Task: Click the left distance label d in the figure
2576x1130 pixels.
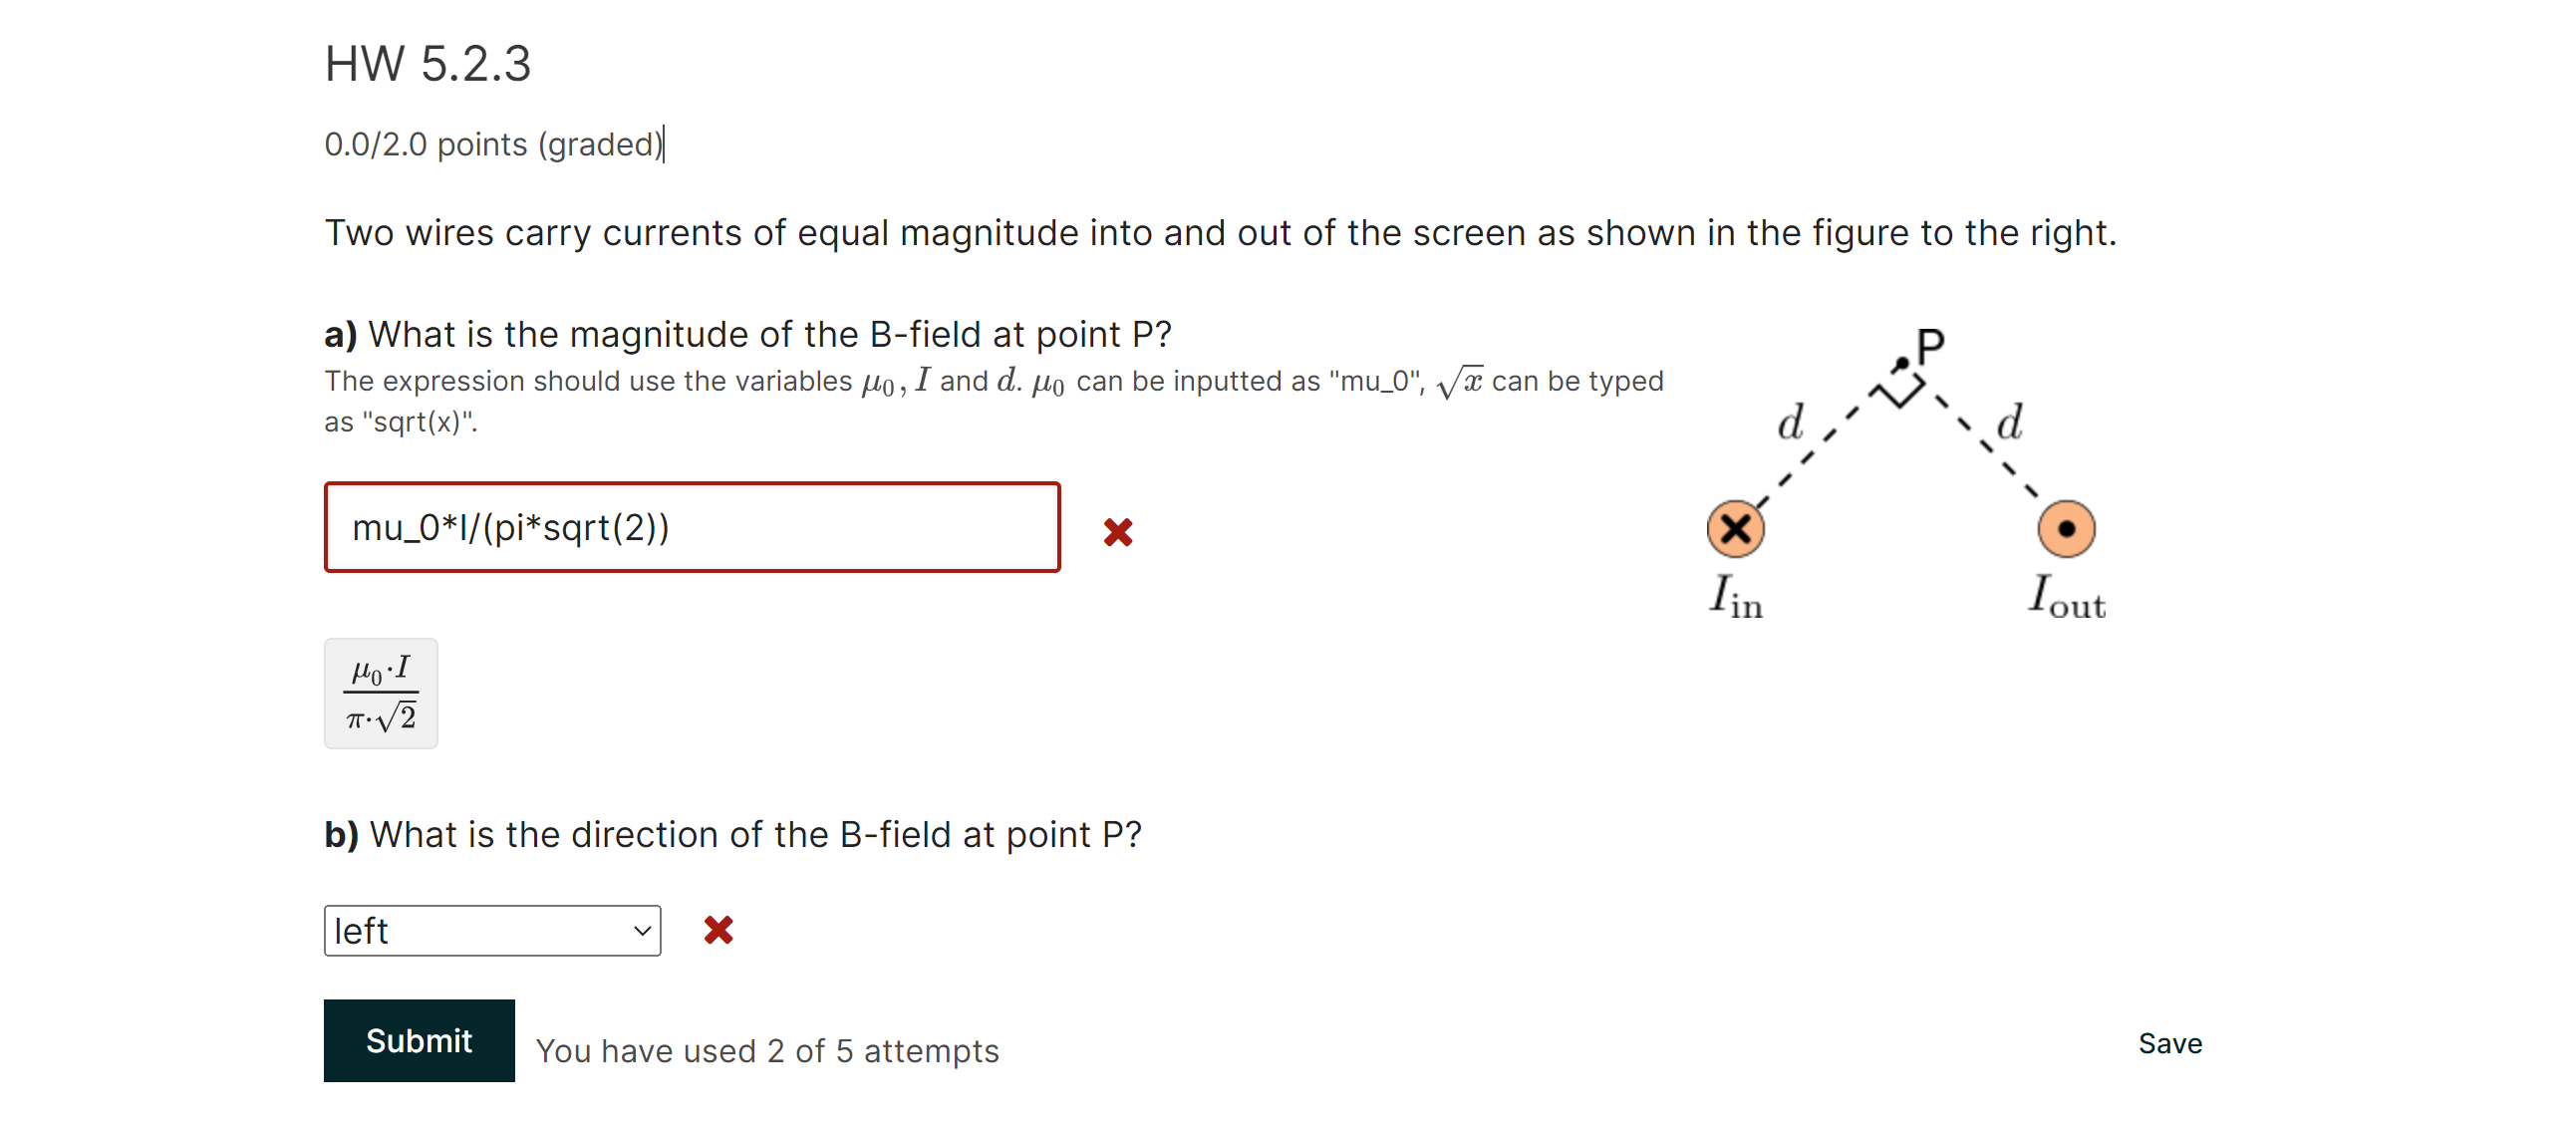Action: (x=1790, y=423)
